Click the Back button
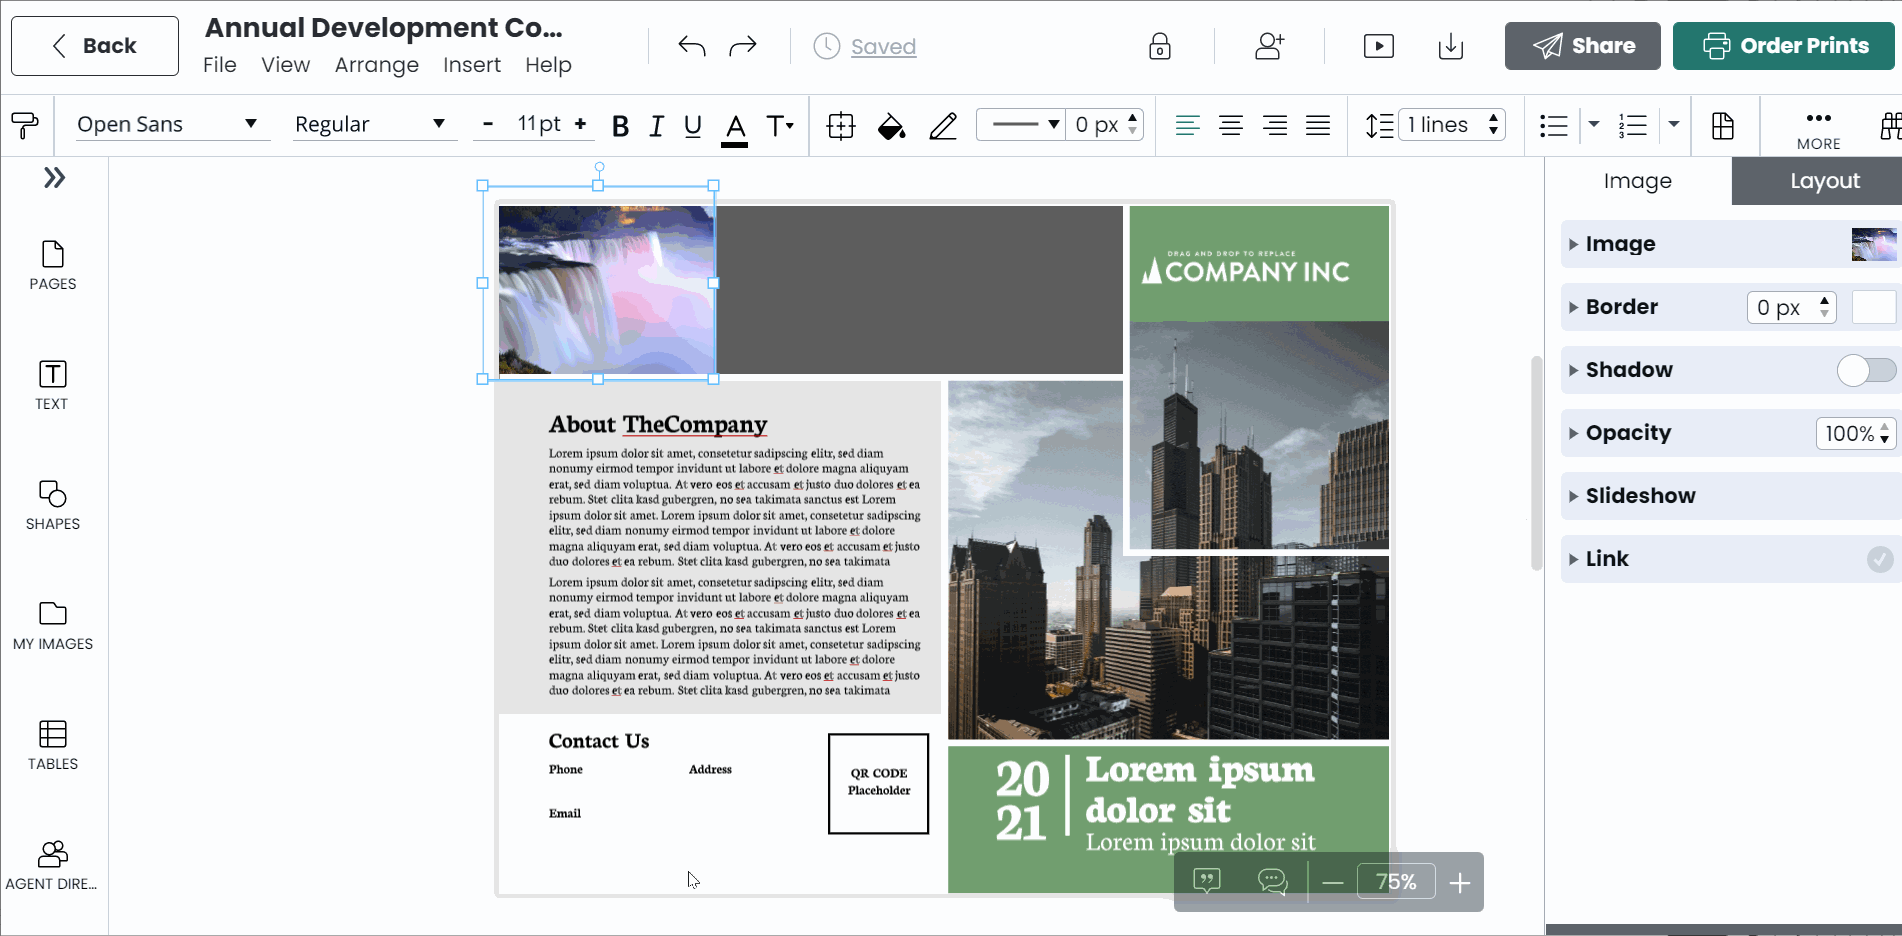 click(x=95, y=46)
